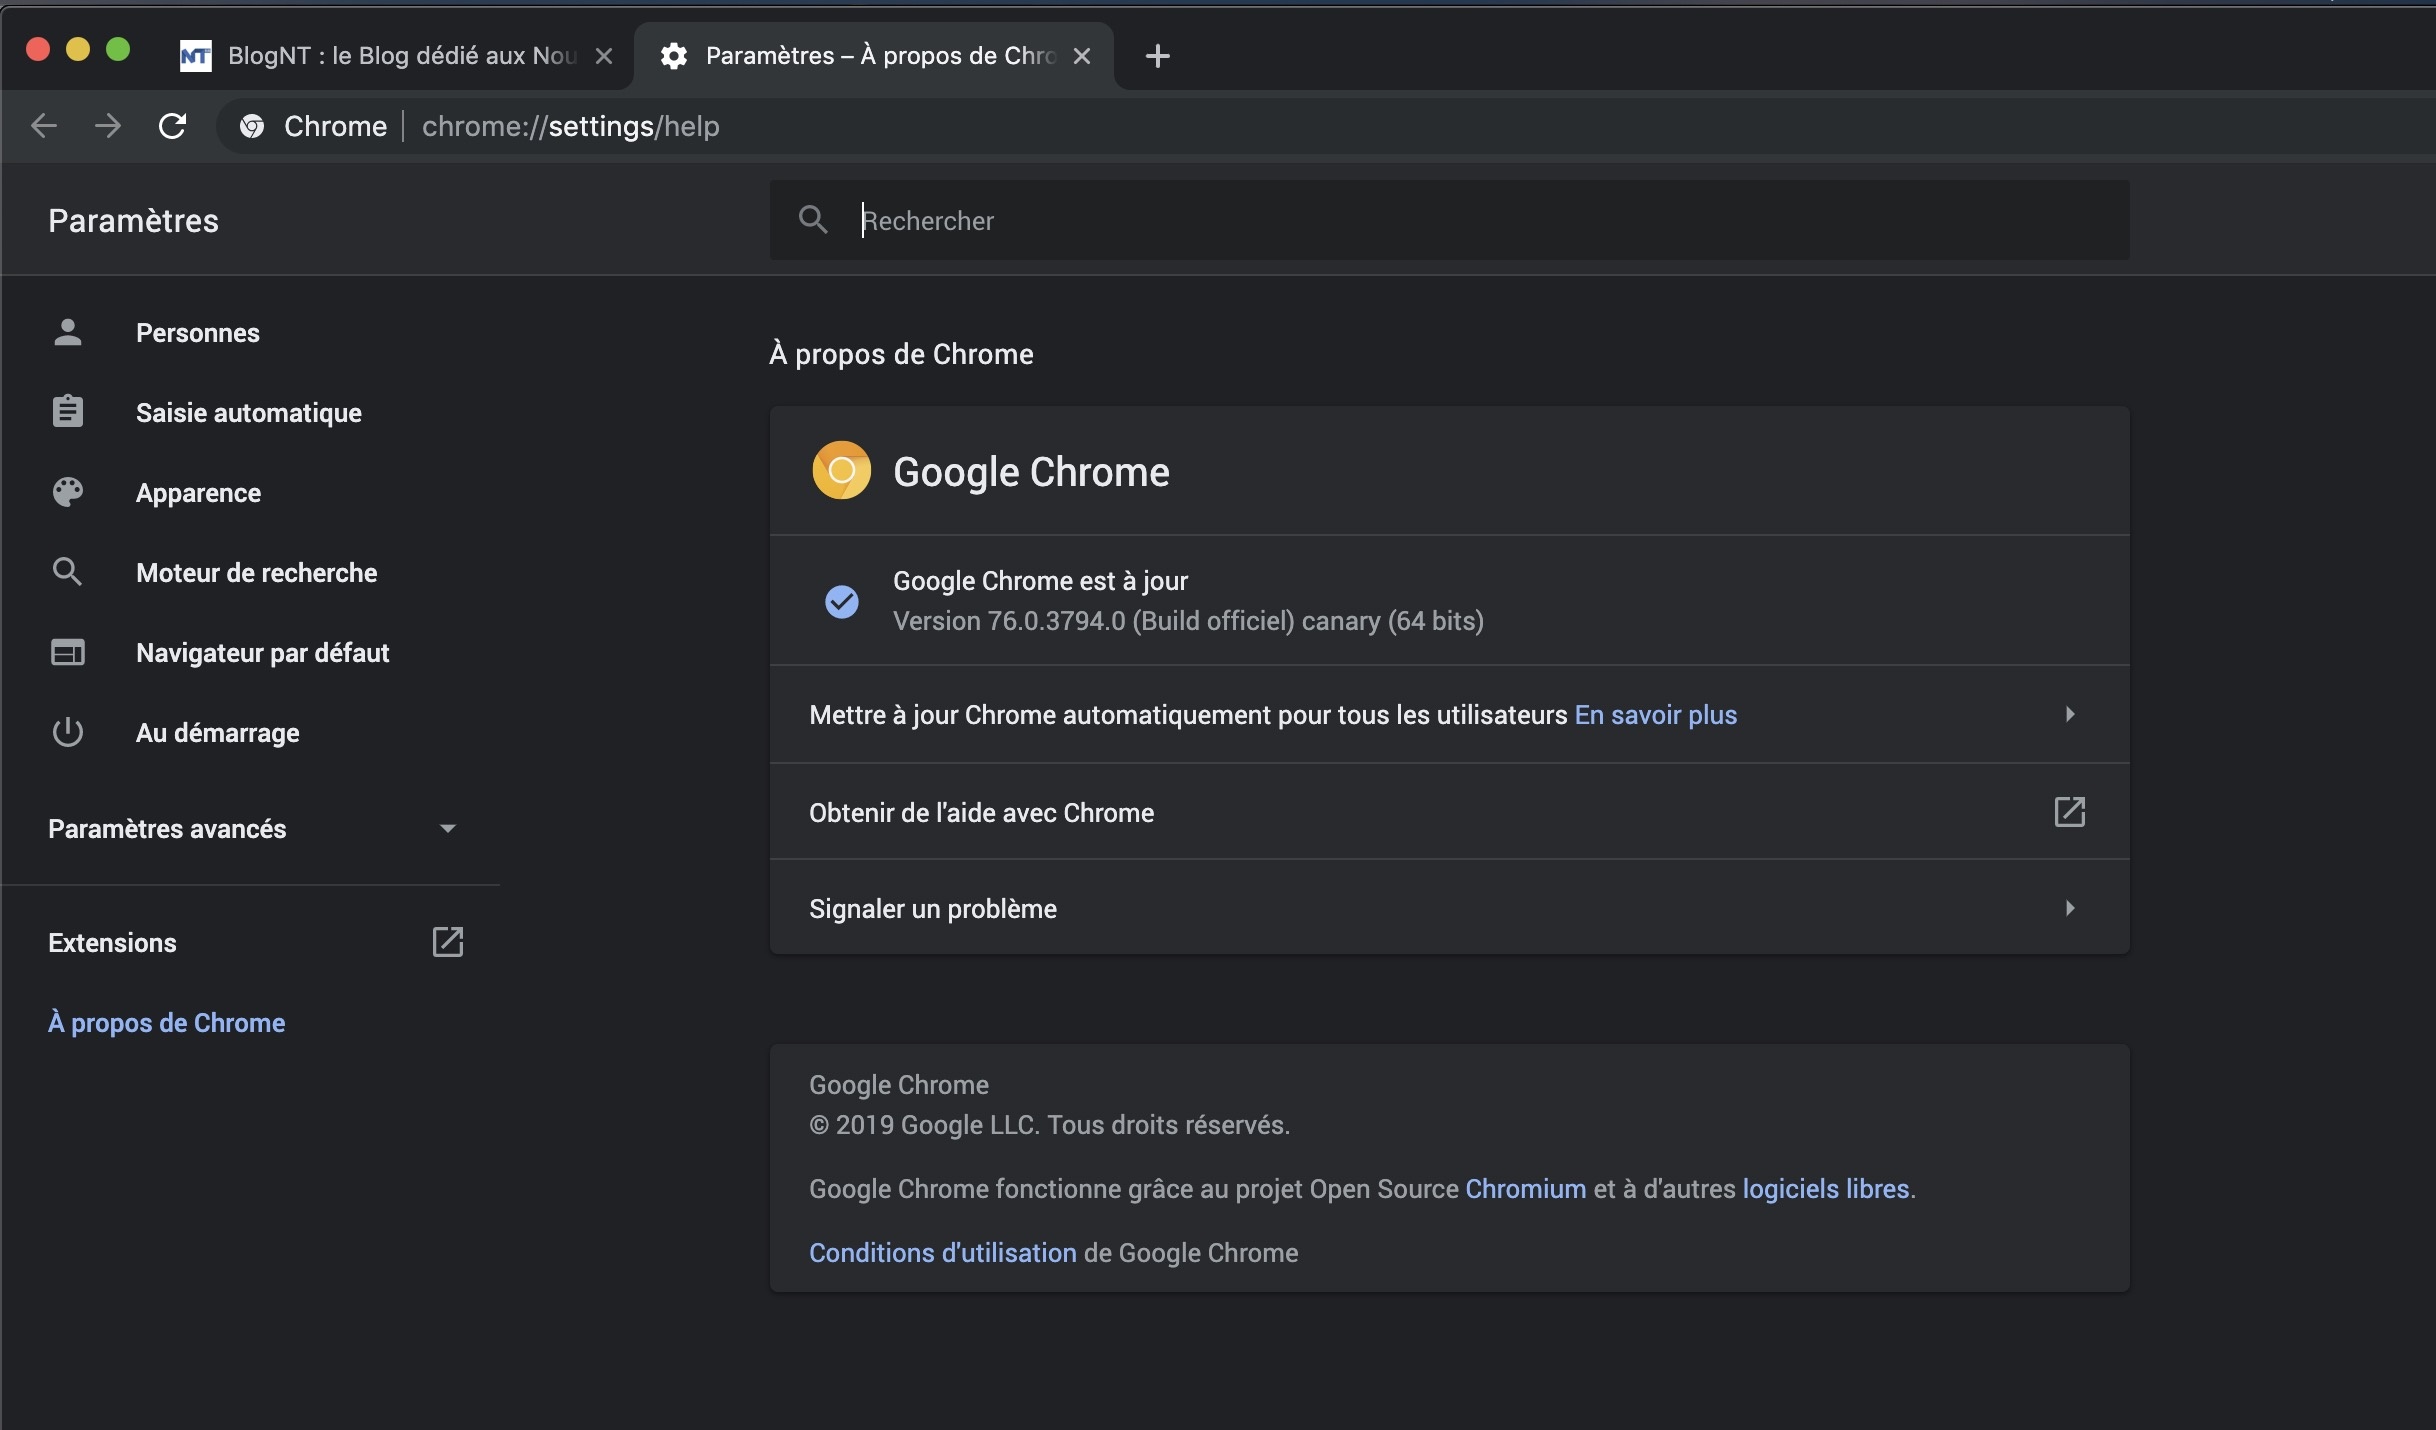Click the yellow minimize window button
2436x1430 pixels.
coord(78,50)
